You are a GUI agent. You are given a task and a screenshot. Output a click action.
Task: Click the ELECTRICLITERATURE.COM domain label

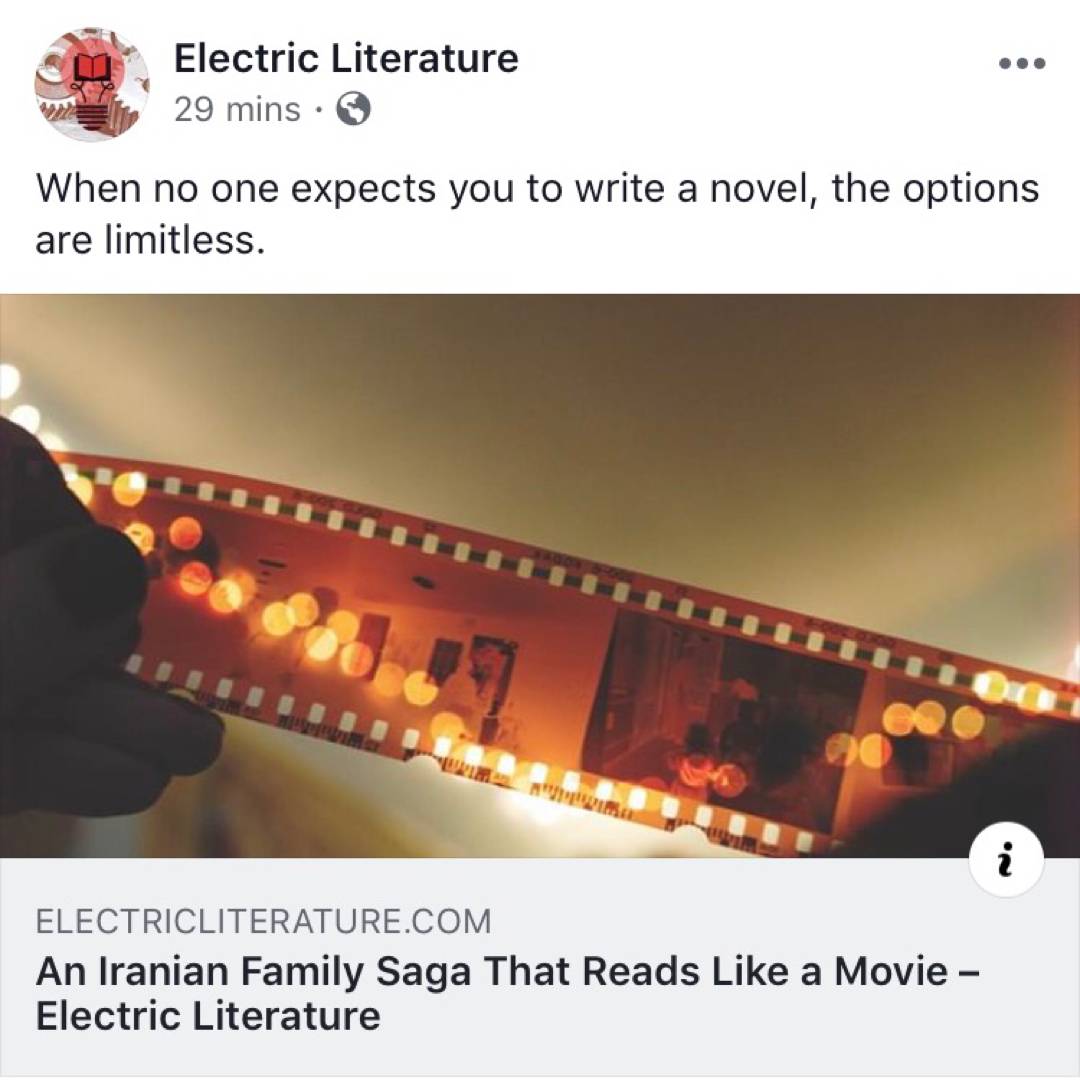[x=264, y=921]
